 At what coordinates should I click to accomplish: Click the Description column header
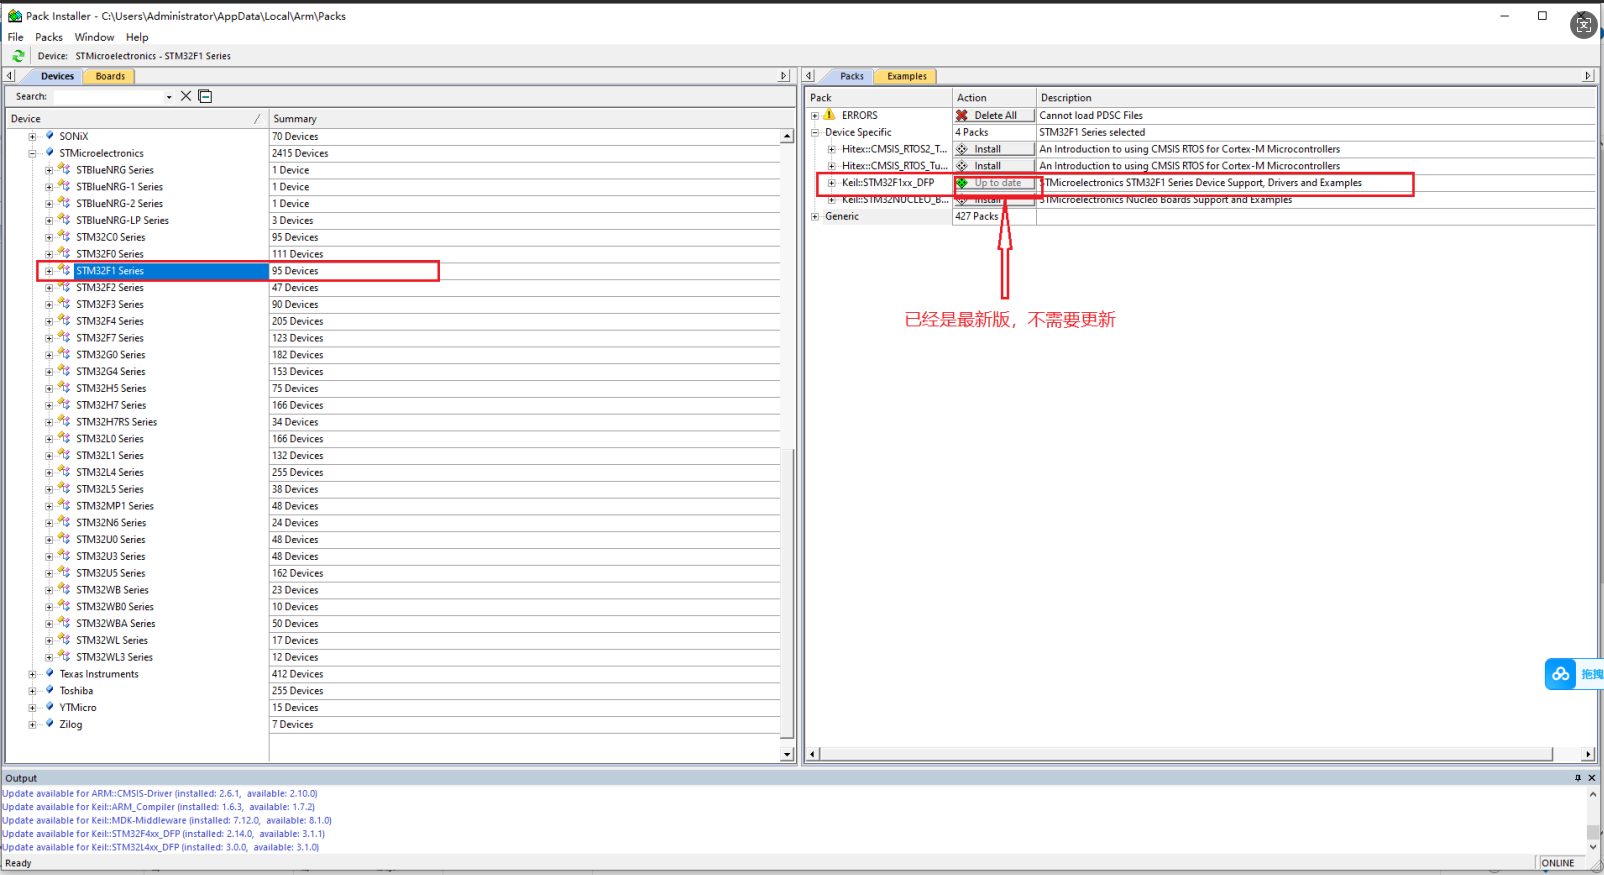1315,98
